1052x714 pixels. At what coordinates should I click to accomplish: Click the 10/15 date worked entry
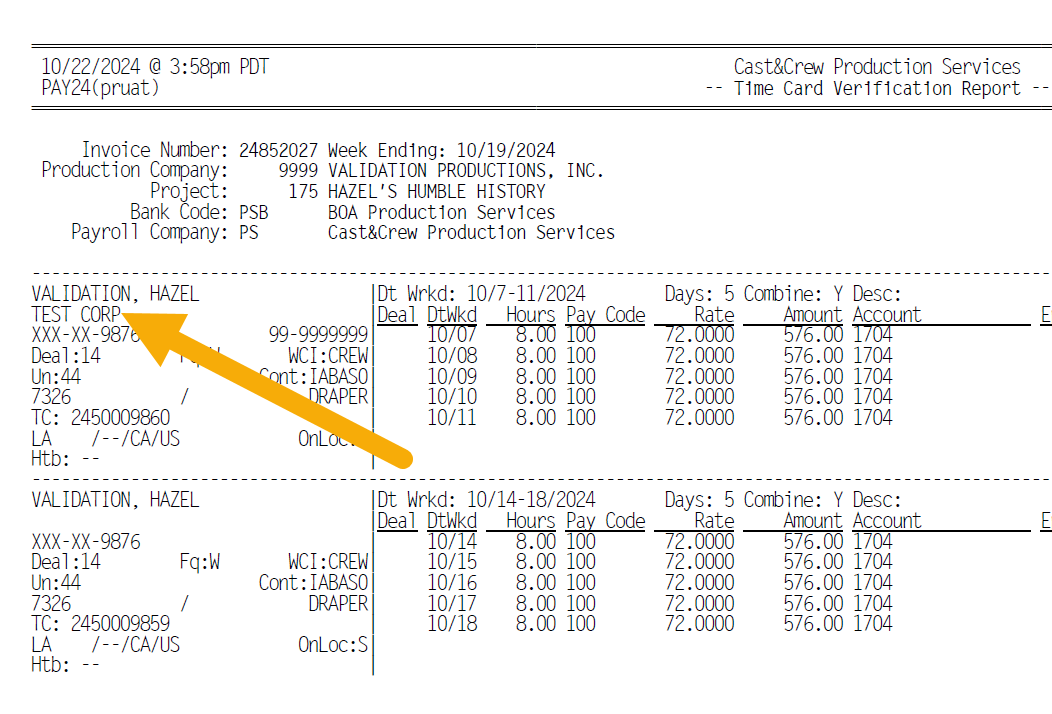pyautogui.click(x=452, y=562)
